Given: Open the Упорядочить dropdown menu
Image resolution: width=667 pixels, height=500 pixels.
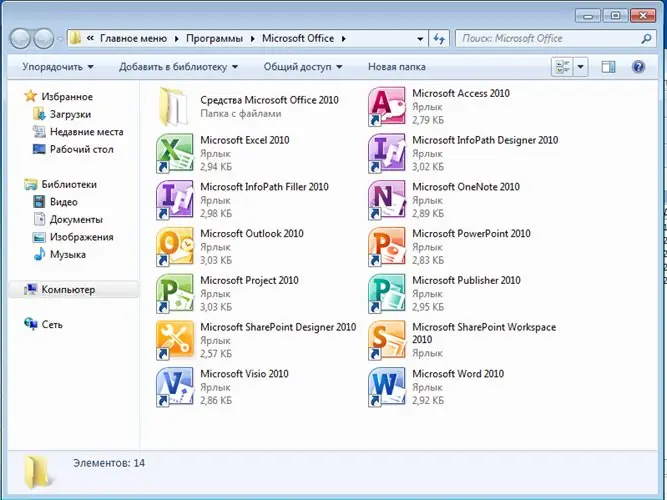Looking at the screenshot, I should (x=58, y=67).
